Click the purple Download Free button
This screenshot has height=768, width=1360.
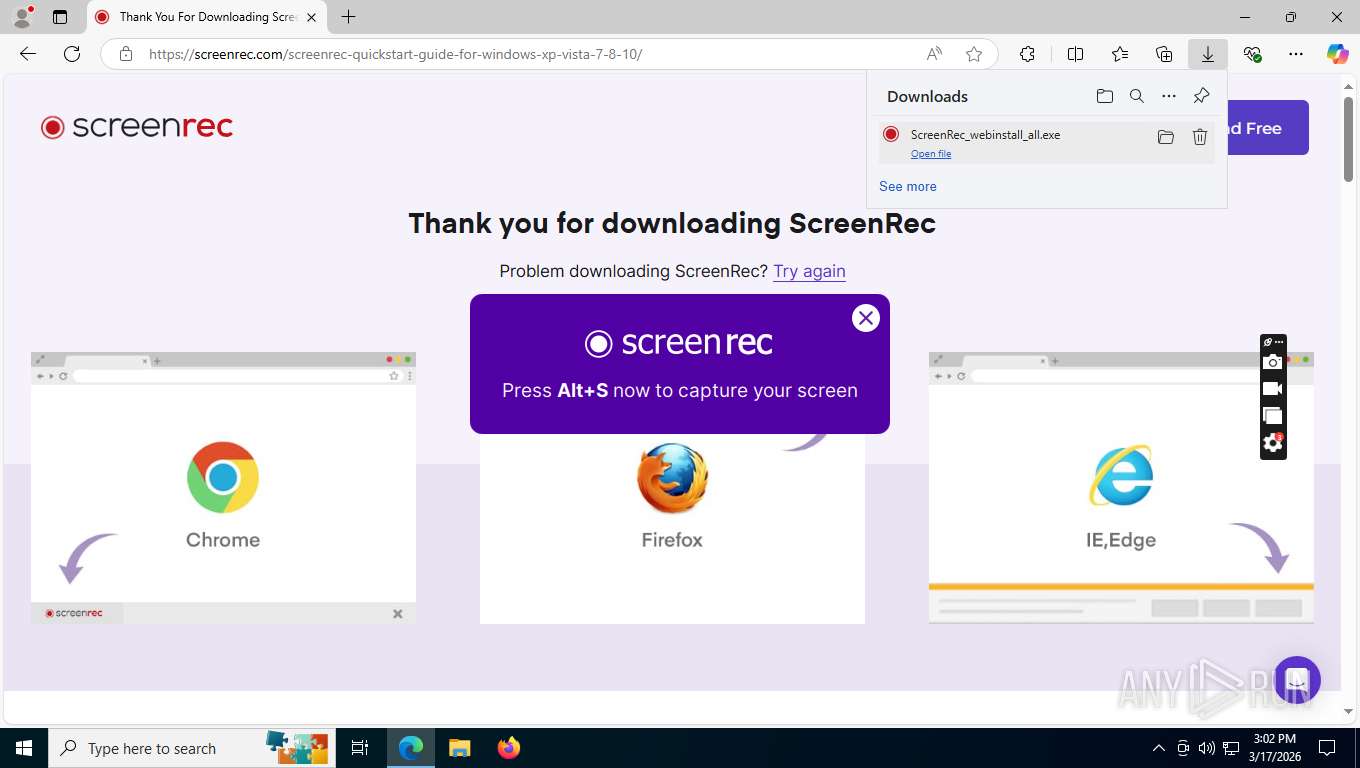[1267, 128]
